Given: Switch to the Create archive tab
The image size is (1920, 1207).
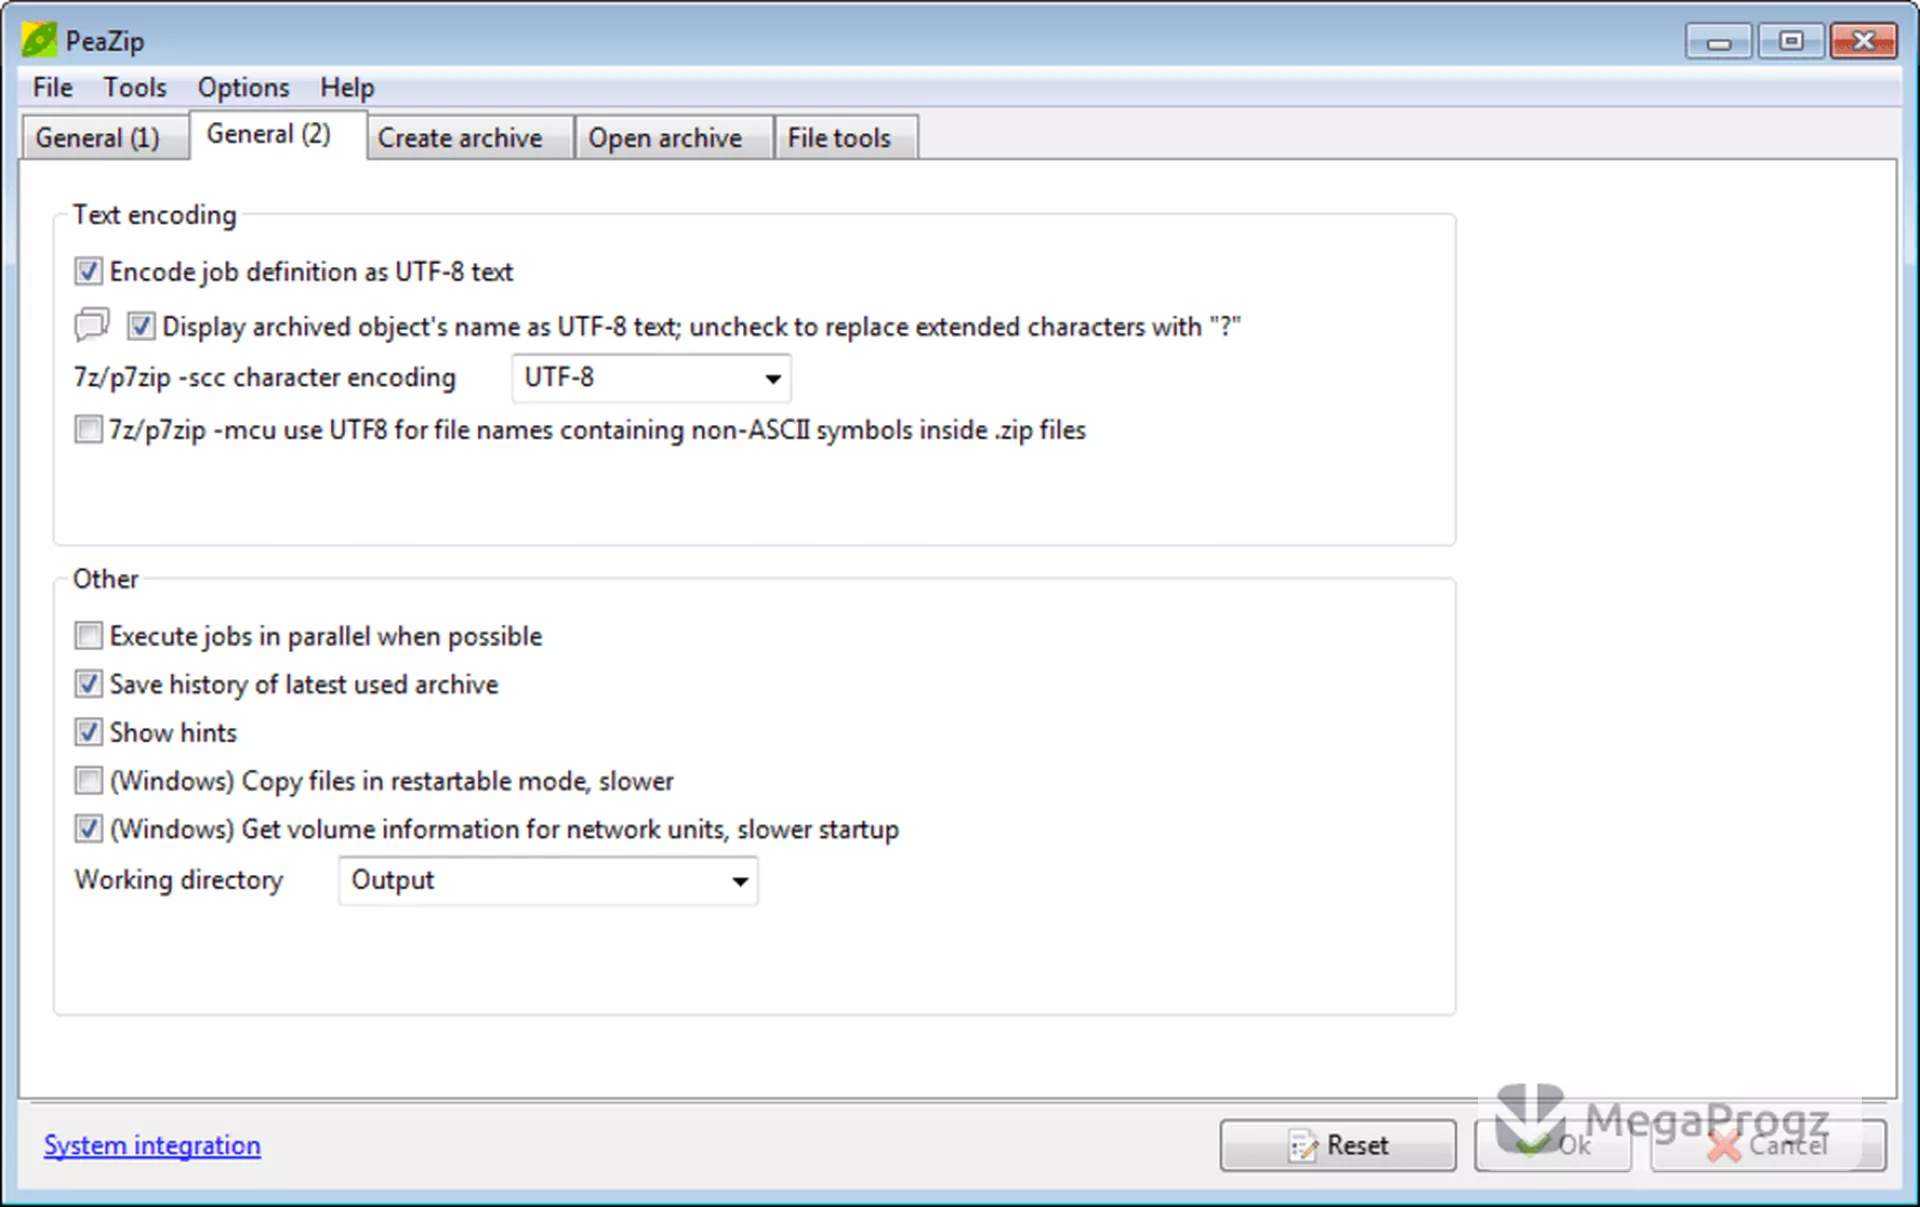Looking at the screenshot, I should (x=469, y=138).
